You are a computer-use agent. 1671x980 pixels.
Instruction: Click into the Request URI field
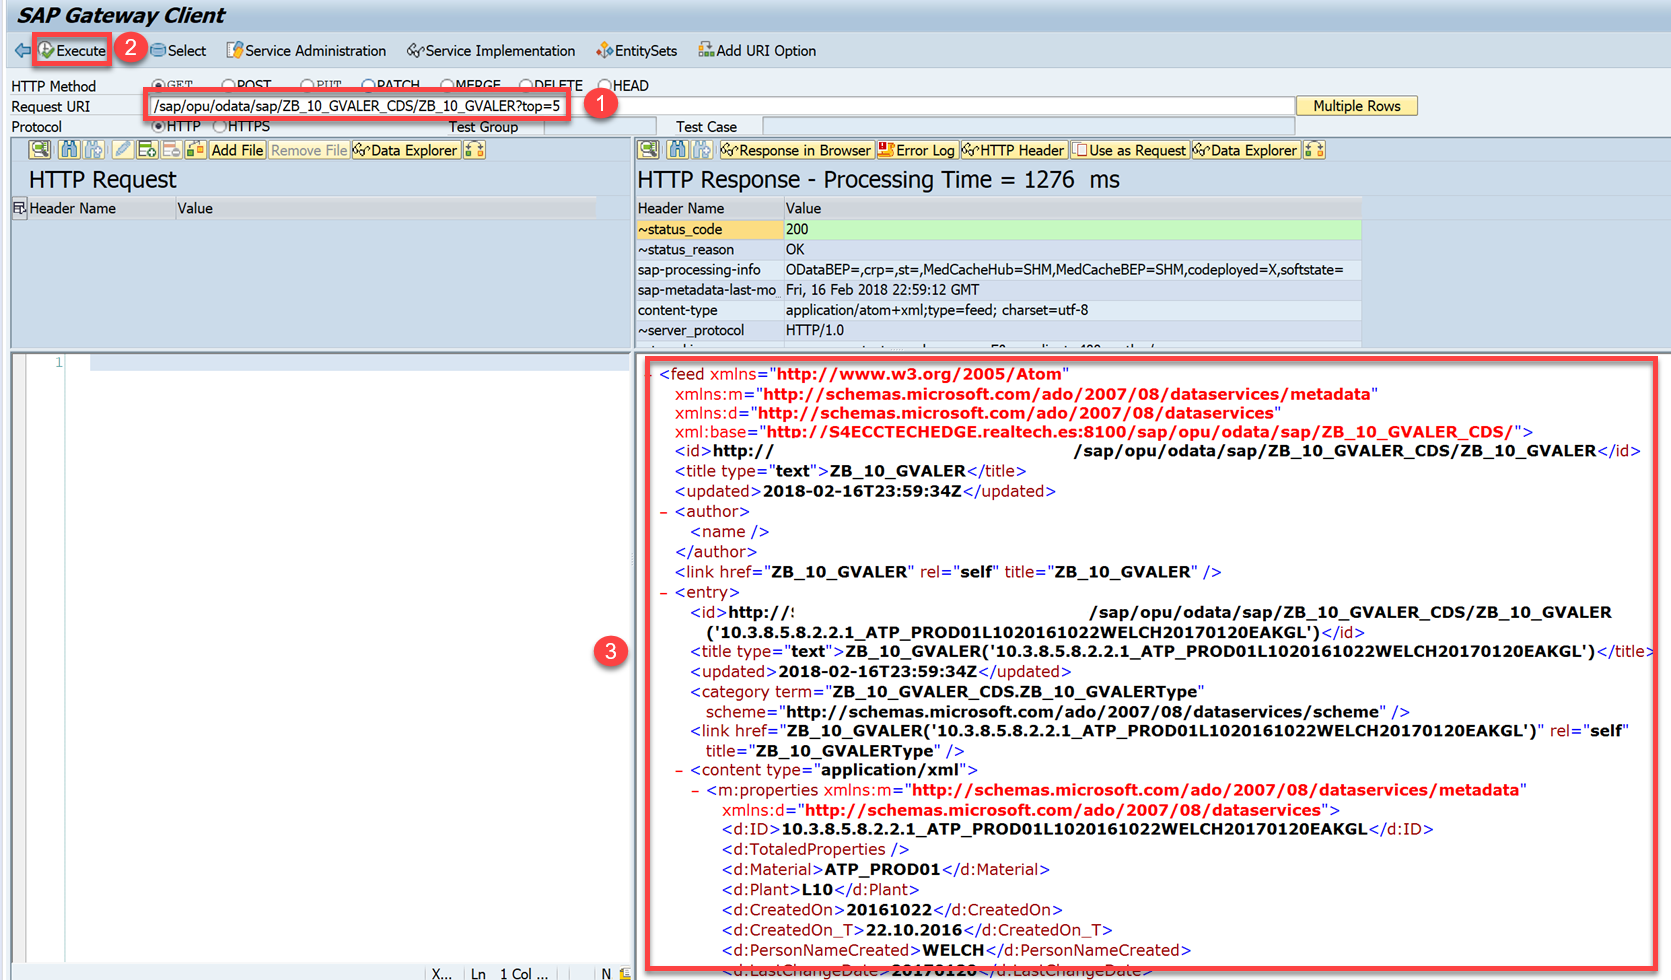tap(721, 106)
